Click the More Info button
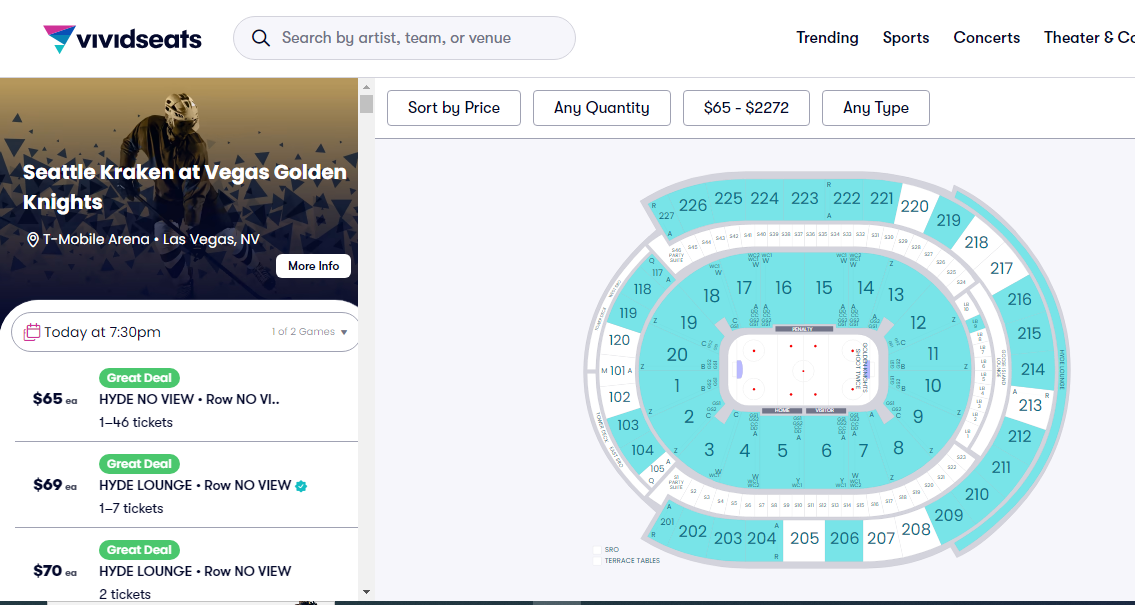The image size is (1135, 605). [x=313, y=266]
